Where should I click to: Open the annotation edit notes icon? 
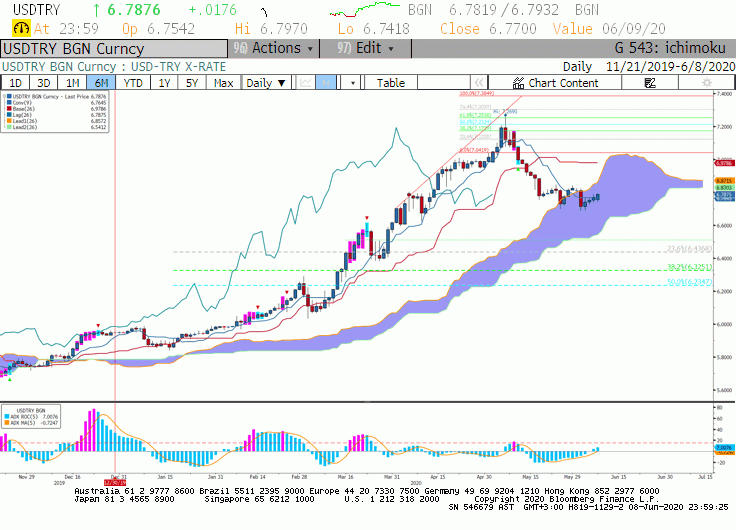click(x=650, y=83)
